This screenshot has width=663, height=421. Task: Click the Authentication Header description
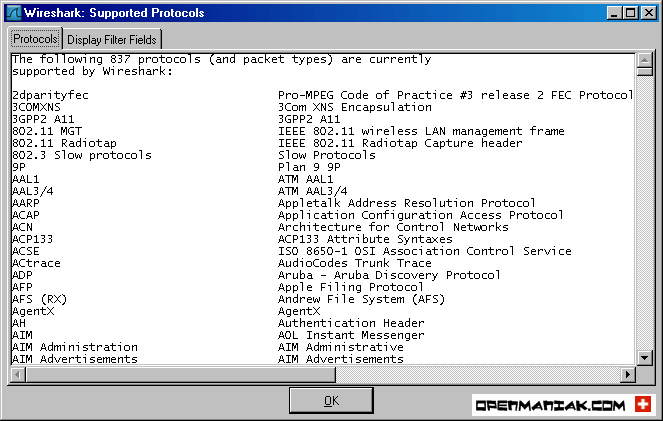point(351,323)
